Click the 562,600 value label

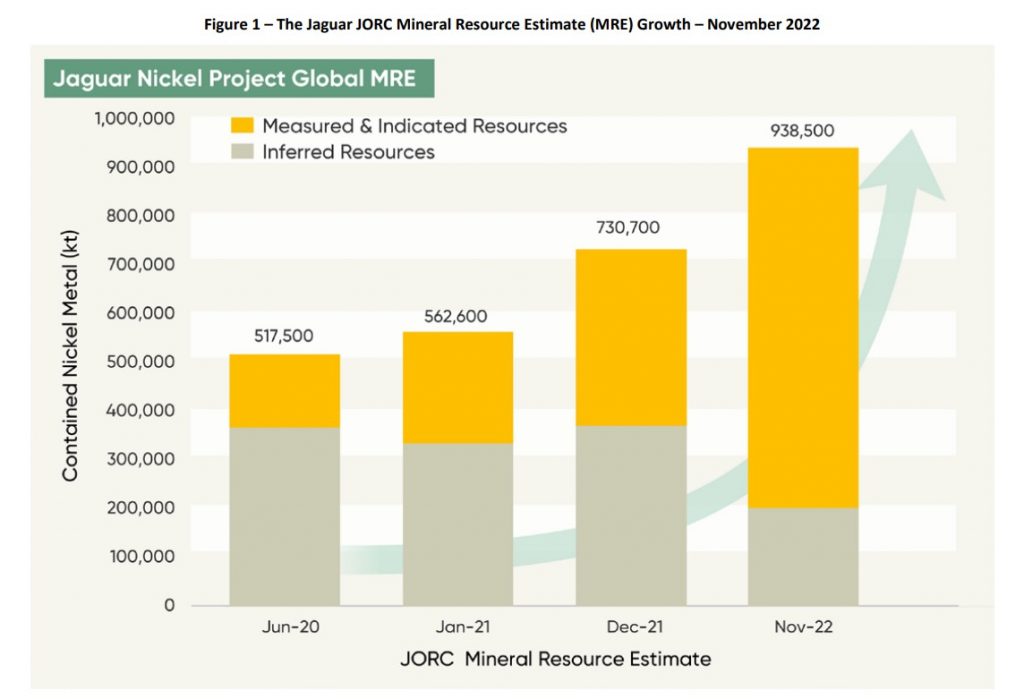(456, 316)
